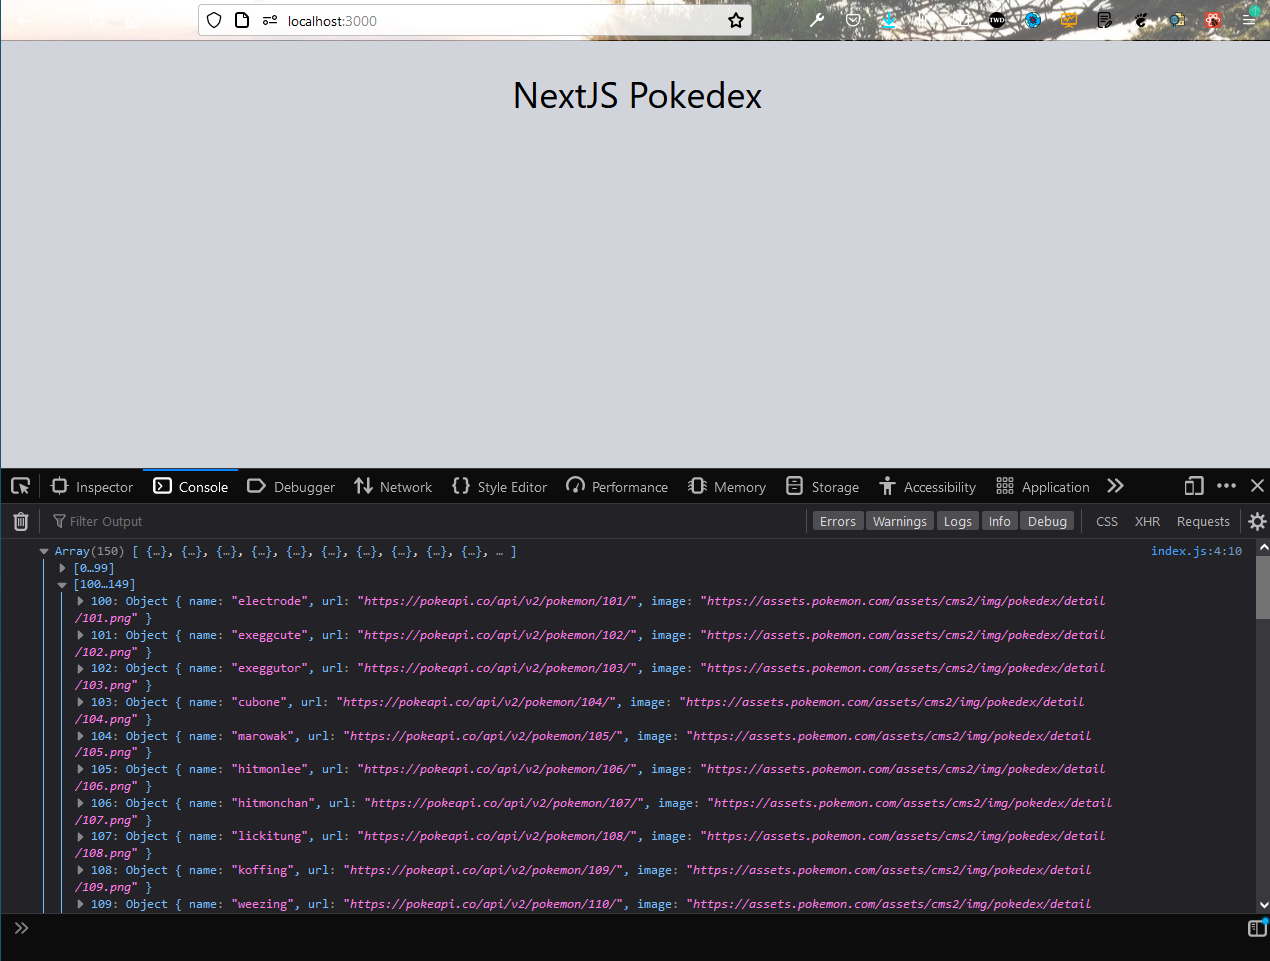
Task: Open the Style Editor tab
Action: [500, 487]
